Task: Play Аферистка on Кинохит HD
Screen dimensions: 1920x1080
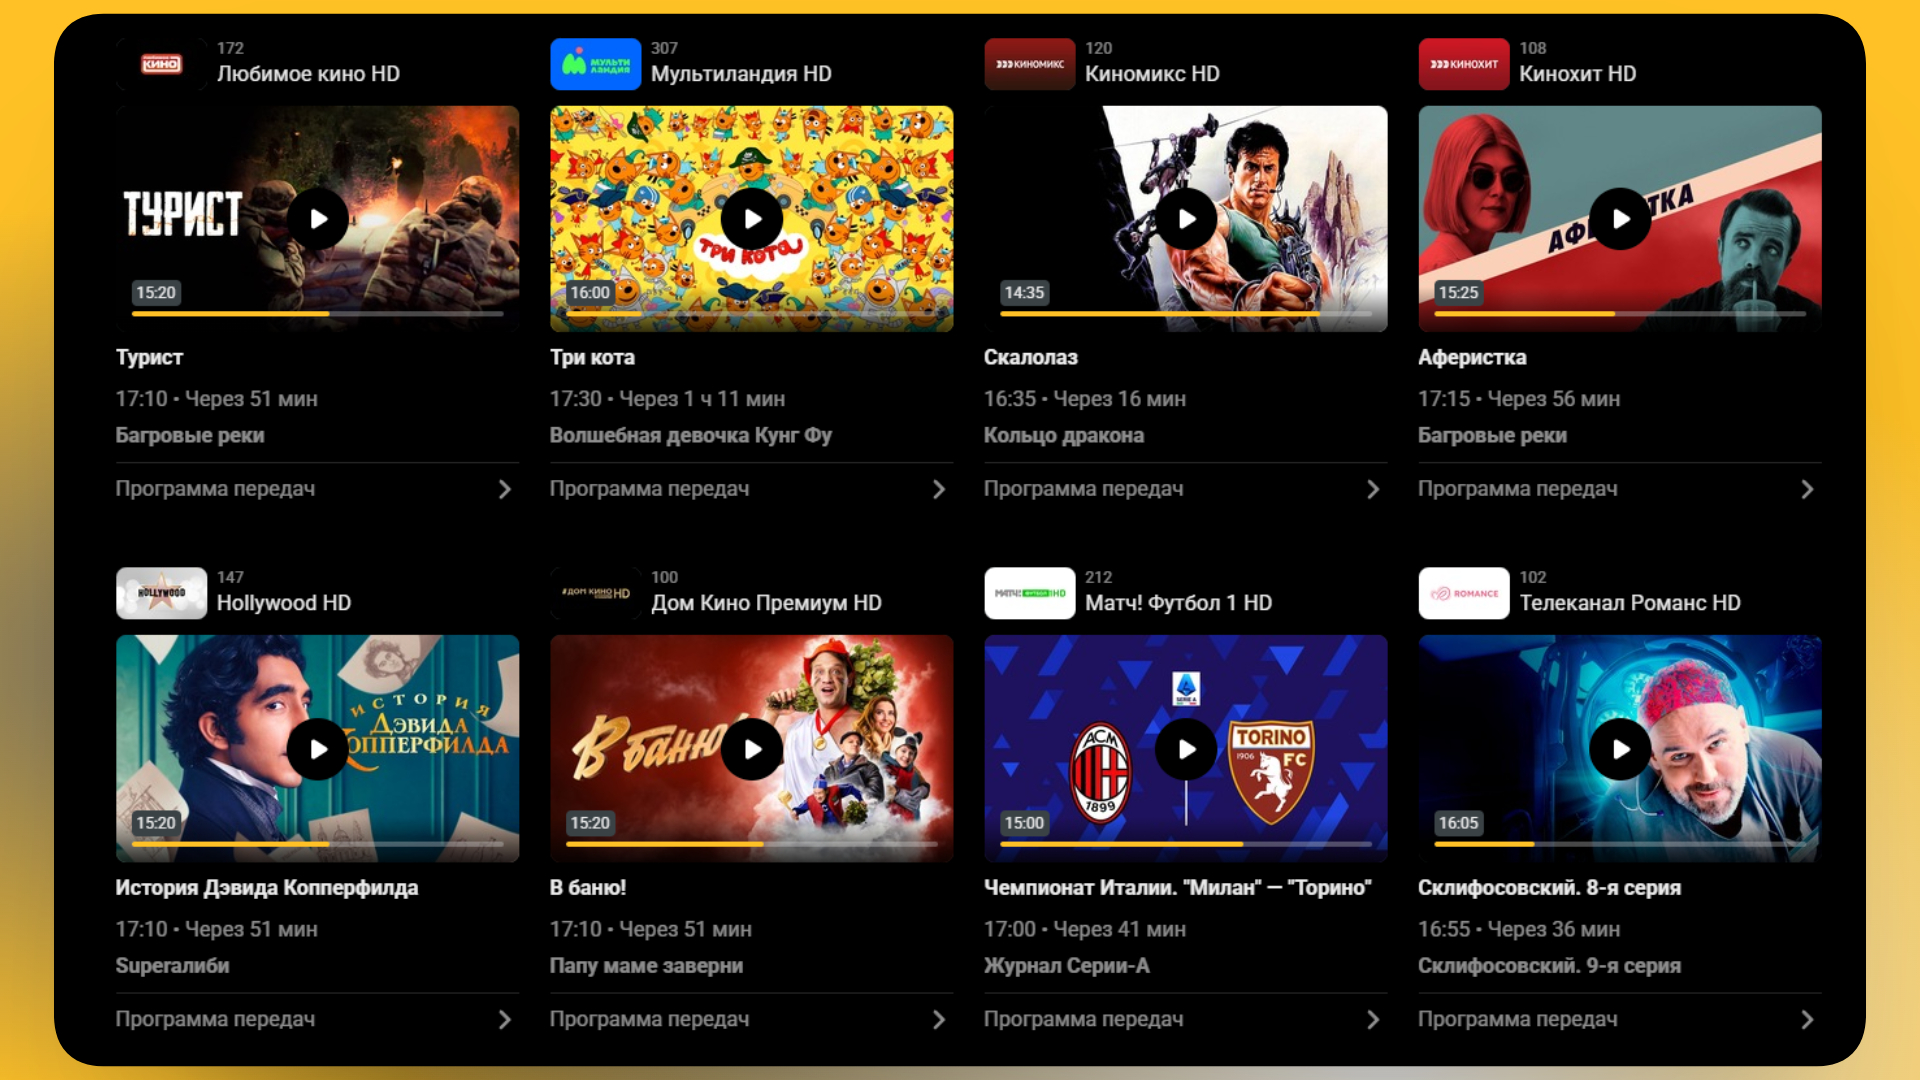Action: [x=1620, y=219]
